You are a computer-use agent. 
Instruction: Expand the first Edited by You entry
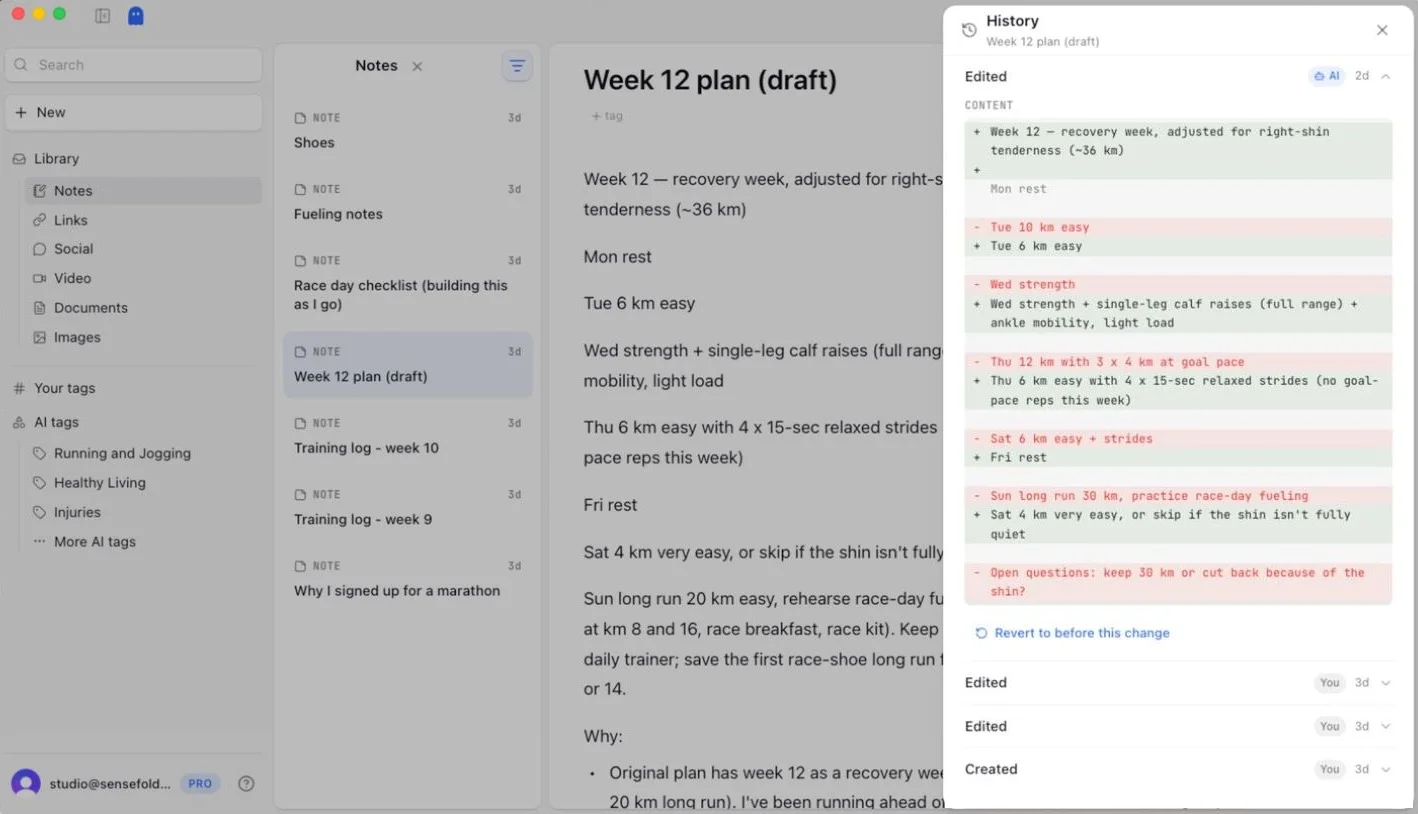pos(1178,683)
